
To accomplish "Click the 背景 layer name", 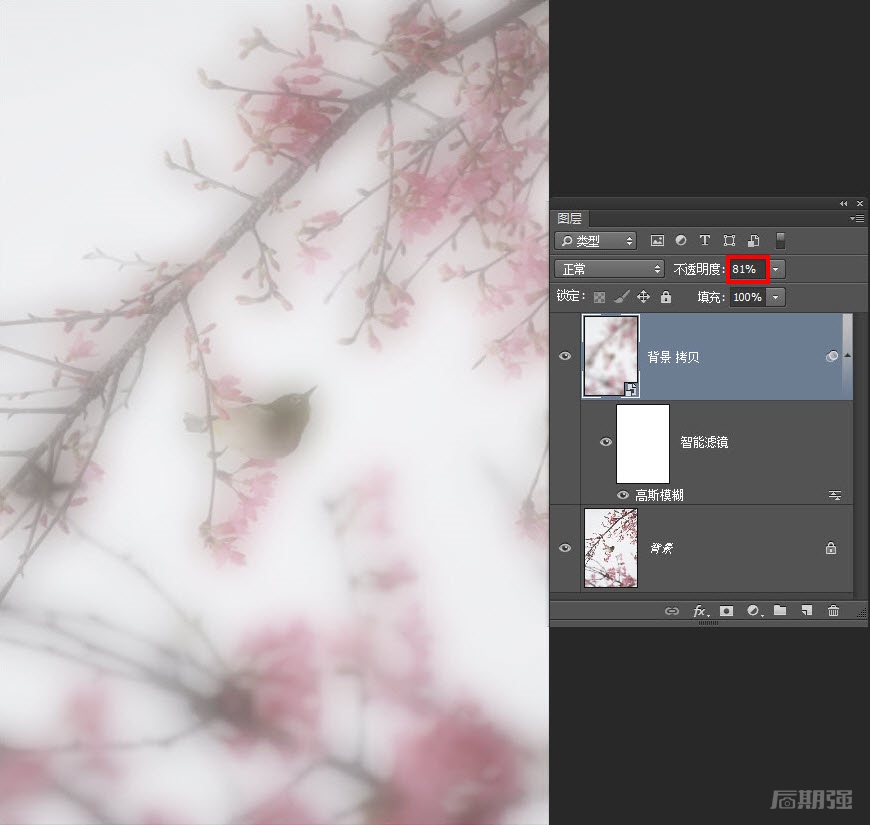I will [x=661, y=548].
